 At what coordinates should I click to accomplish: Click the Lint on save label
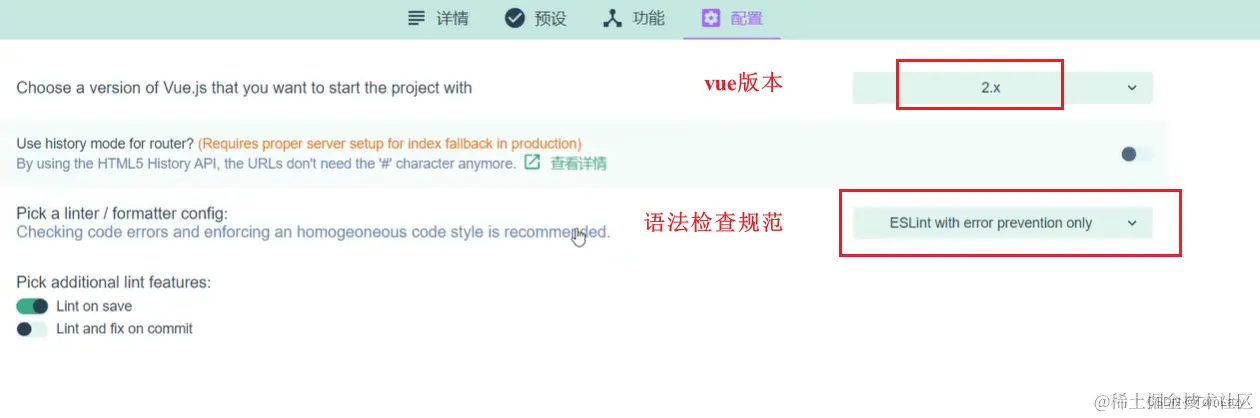[x=94, y=306]
